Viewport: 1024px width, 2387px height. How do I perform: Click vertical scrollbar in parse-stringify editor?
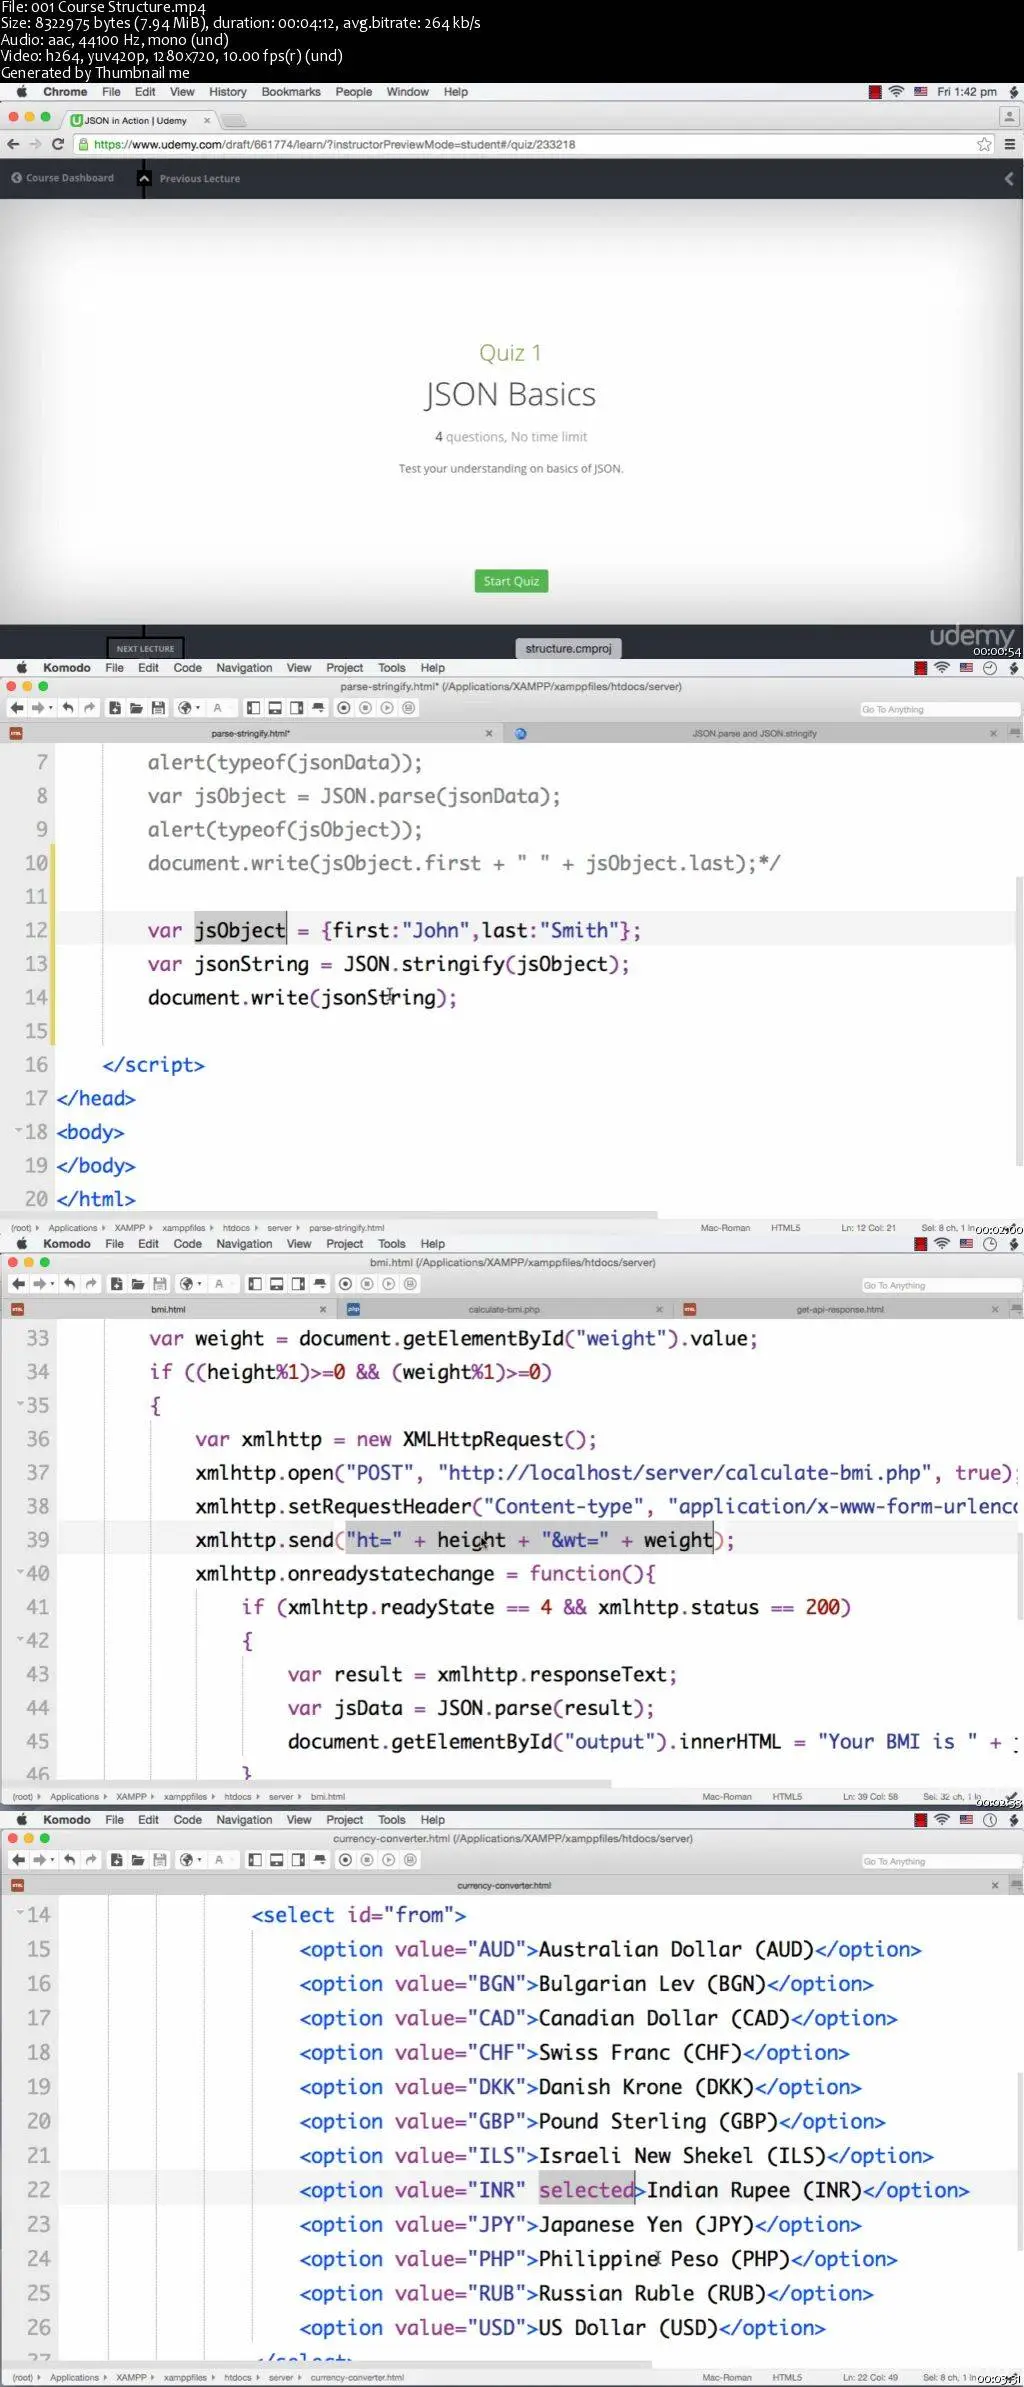point(1019,1020)
